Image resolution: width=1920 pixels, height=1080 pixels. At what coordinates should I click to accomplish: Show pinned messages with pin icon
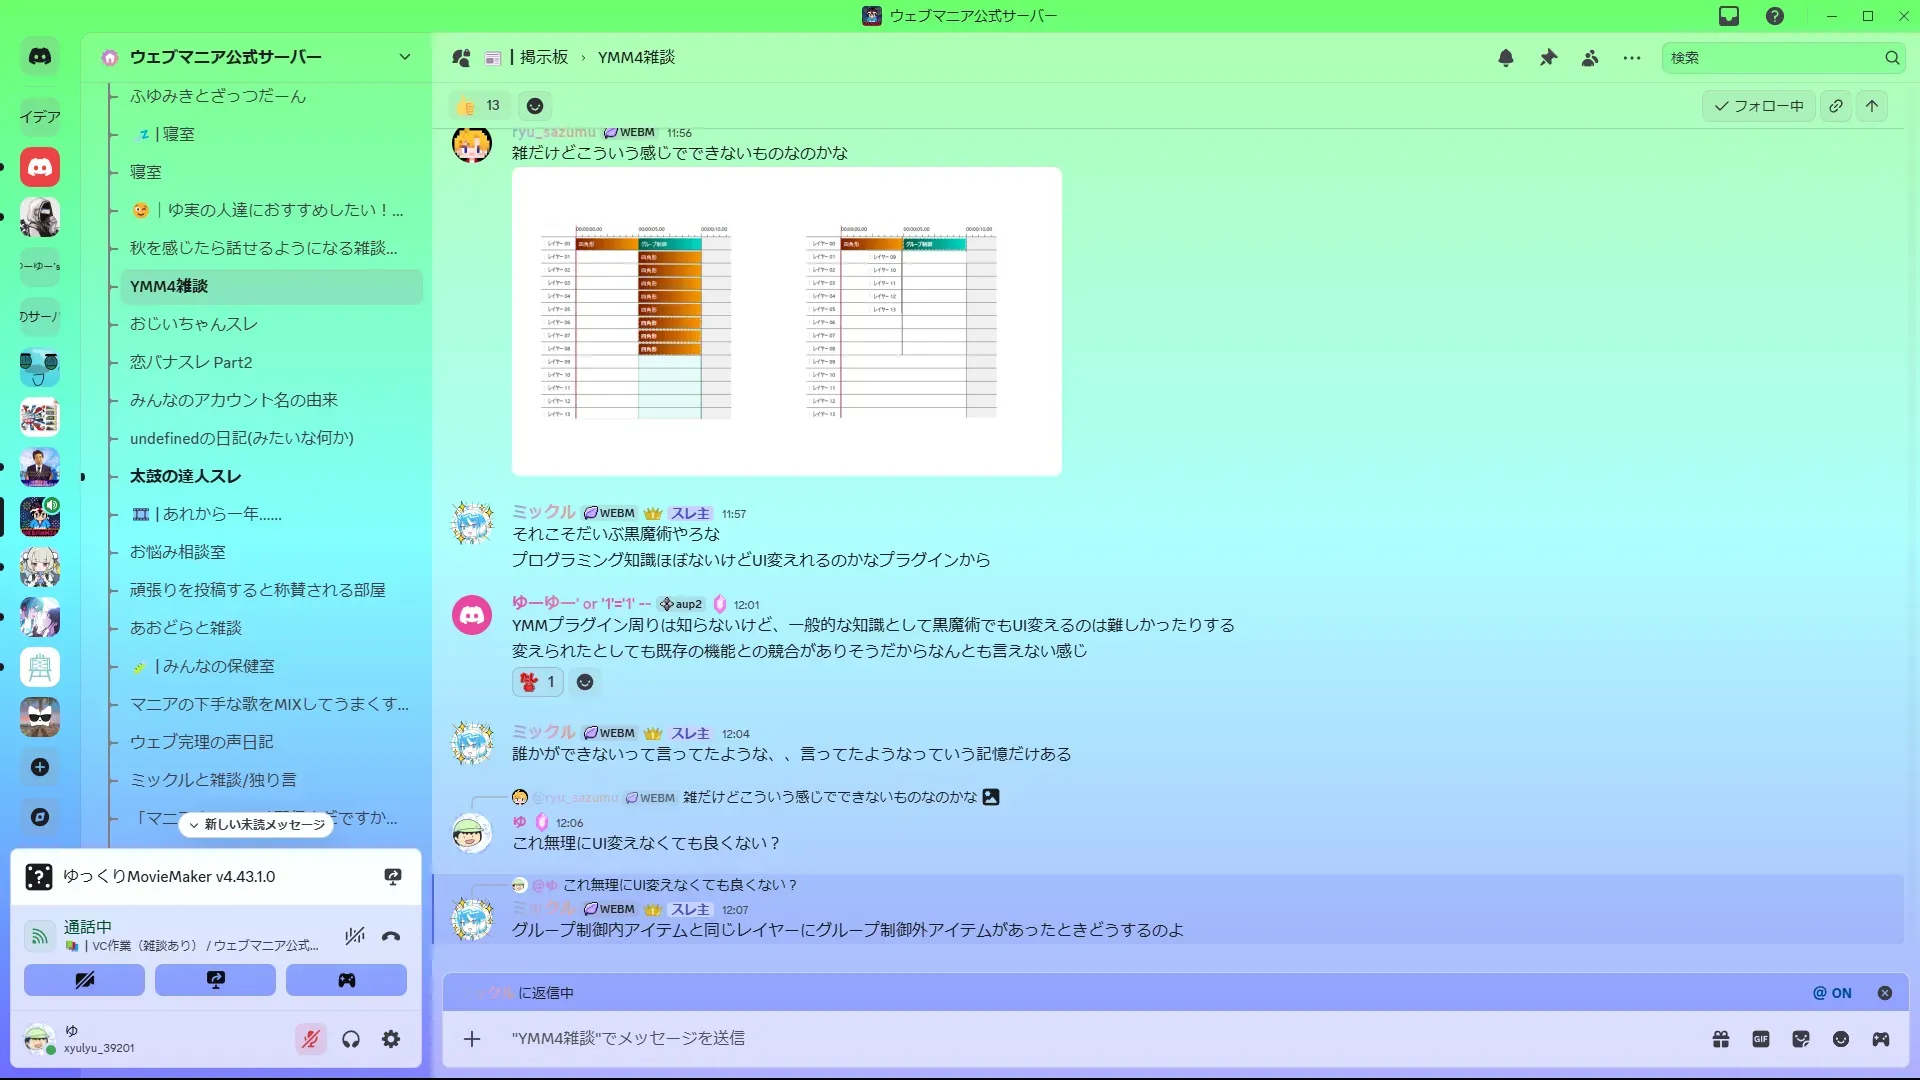[1548, 58]
